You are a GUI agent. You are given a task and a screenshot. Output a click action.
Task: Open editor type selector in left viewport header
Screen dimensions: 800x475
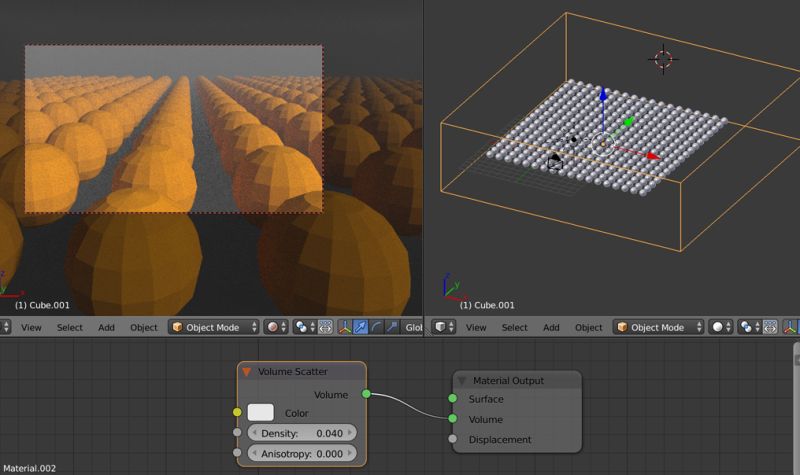tap(5, 327)
